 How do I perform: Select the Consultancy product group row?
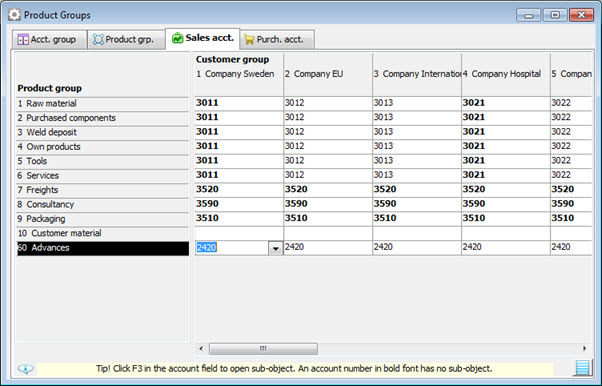pyautogui.click(x=103, y=204)
